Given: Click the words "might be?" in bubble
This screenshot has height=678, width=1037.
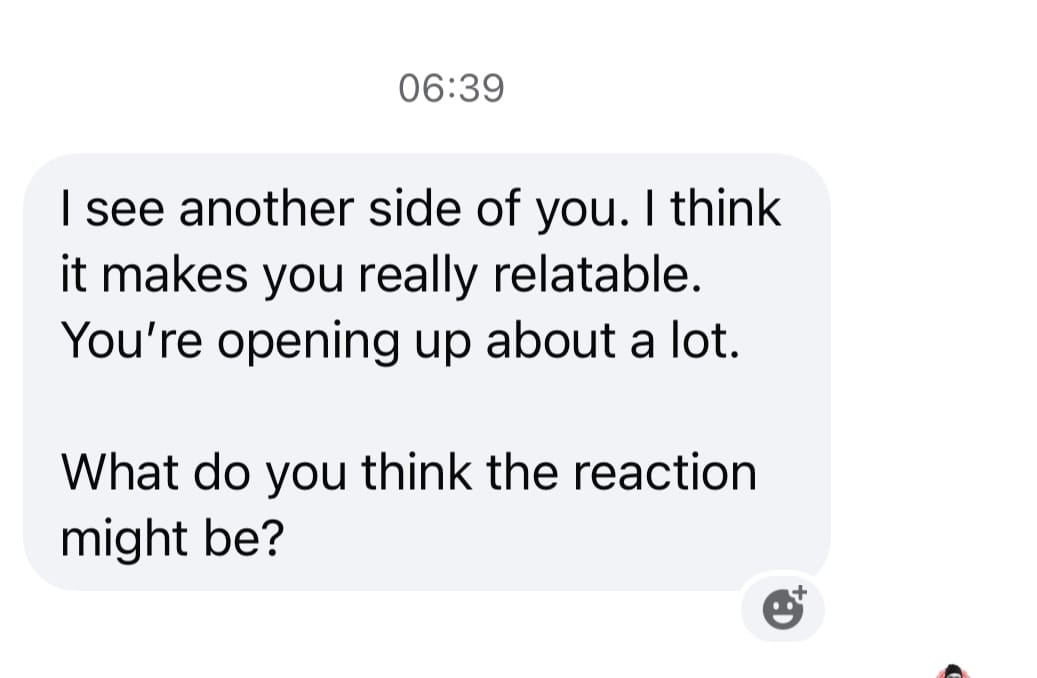Looking at the screenshot, I should [173, 538].
